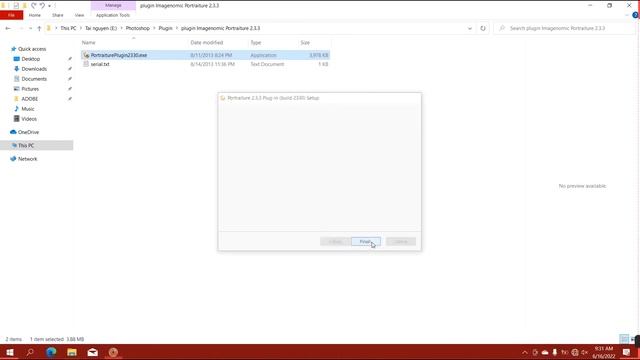Open Windows taskbar search

pyautogui.click(x=30, y=352)
